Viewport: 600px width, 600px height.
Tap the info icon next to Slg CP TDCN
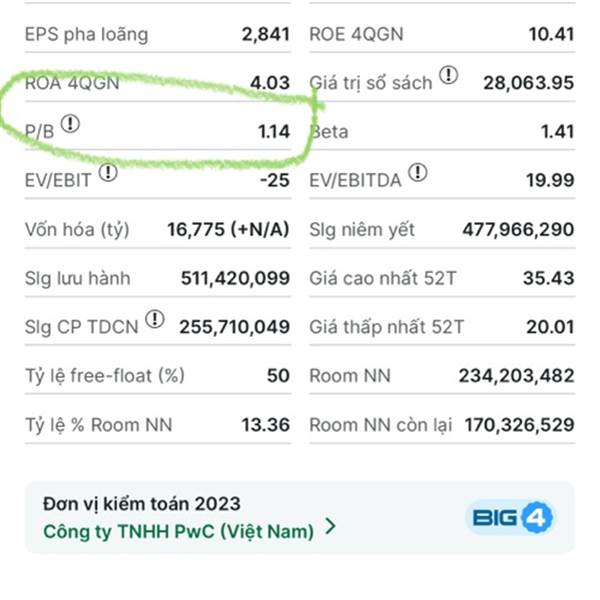click(155, 319)
